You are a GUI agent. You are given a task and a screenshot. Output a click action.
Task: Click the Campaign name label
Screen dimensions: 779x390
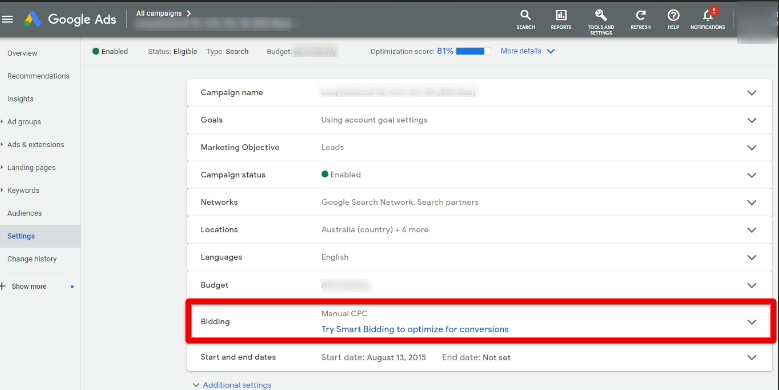point(232,92)
